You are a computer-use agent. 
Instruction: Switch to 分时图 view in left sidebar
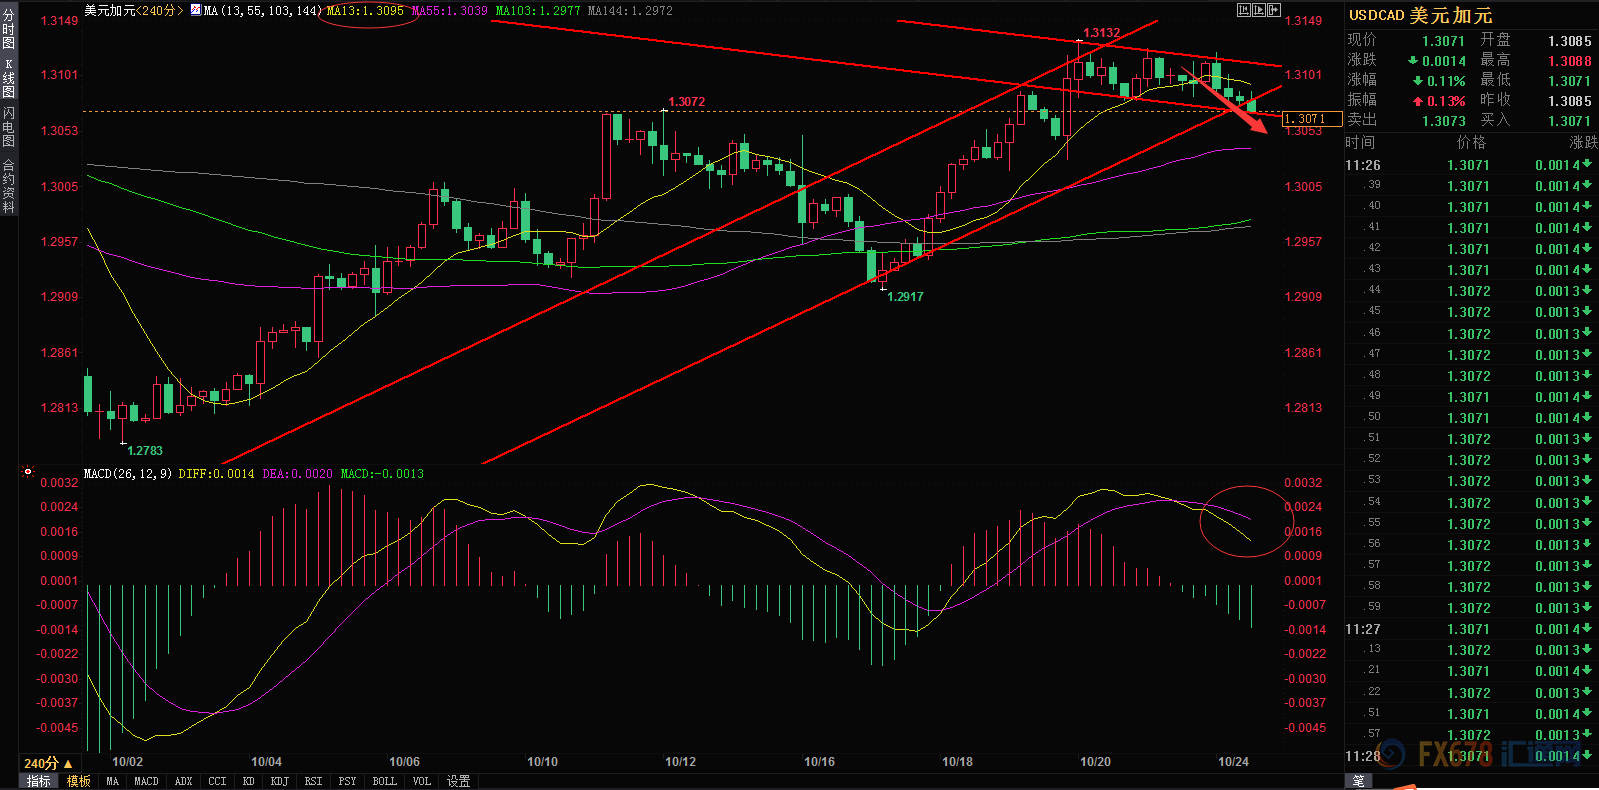[x=9, y=29]
